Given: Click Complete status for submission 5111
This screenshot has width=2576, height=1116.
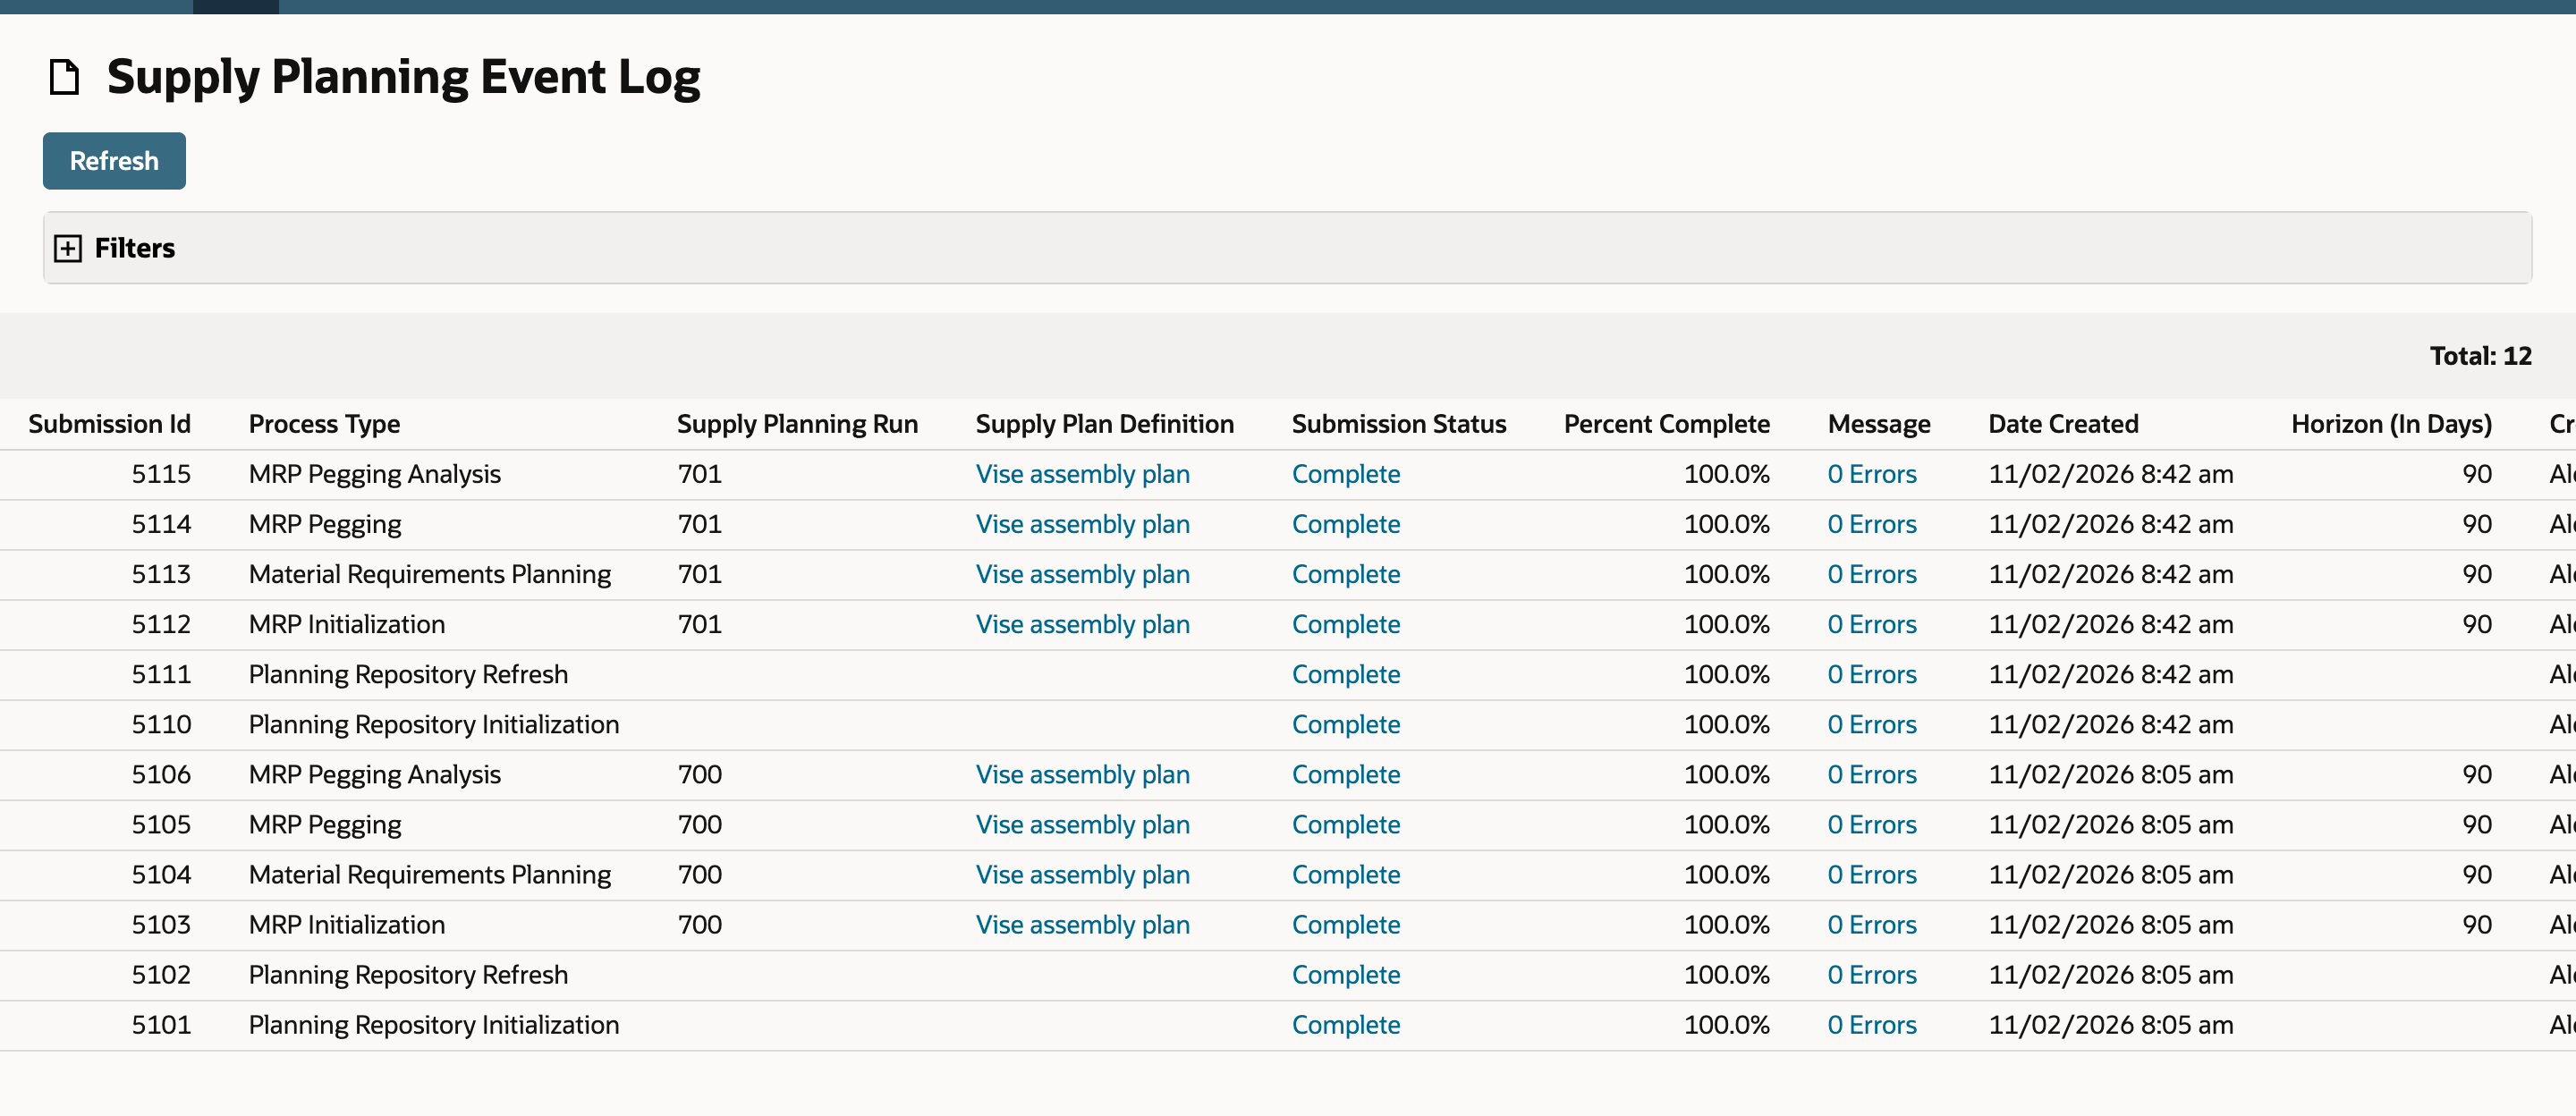Looking at the screenshot, I should pyautogui.click(x=1345, y=674).
